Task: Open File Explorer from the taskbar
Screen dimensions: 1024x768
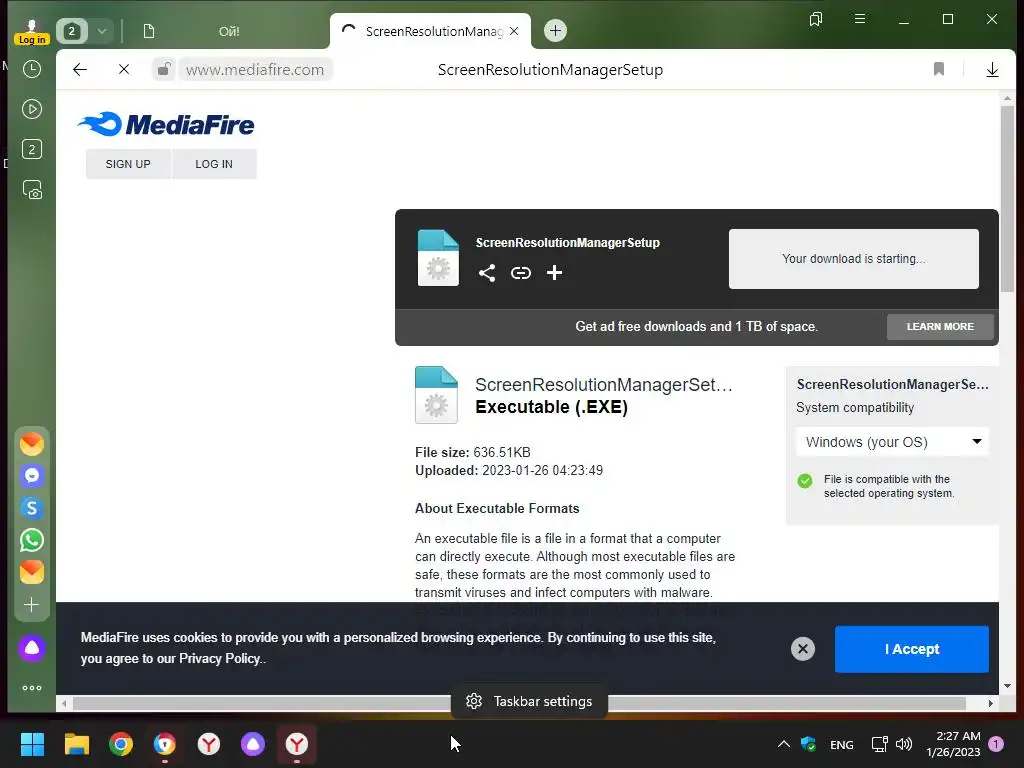Action: pyautogui.click(x=76, y=744)
